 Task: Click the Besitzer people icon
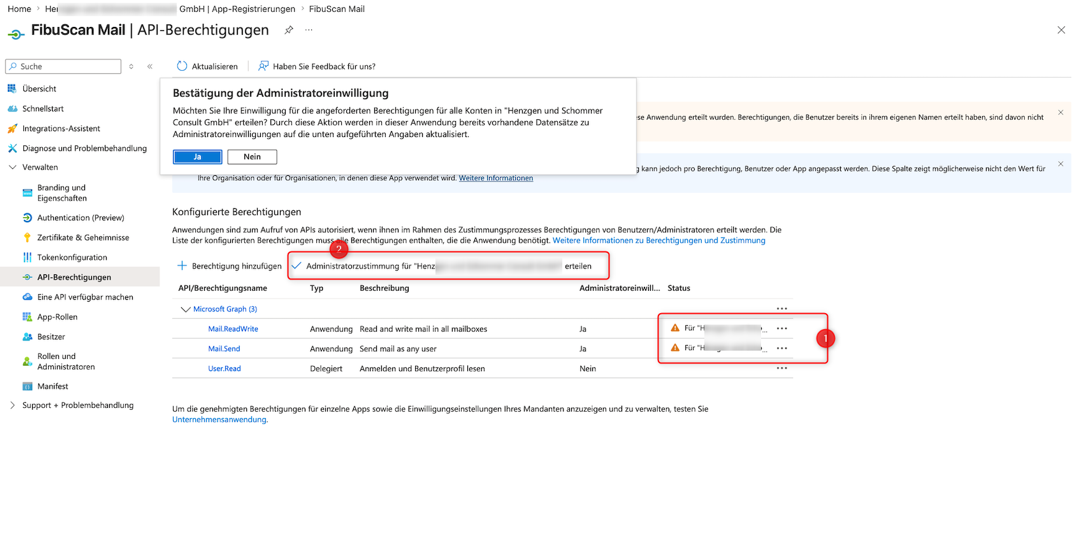pyautogui.click(x=28, y=337)
